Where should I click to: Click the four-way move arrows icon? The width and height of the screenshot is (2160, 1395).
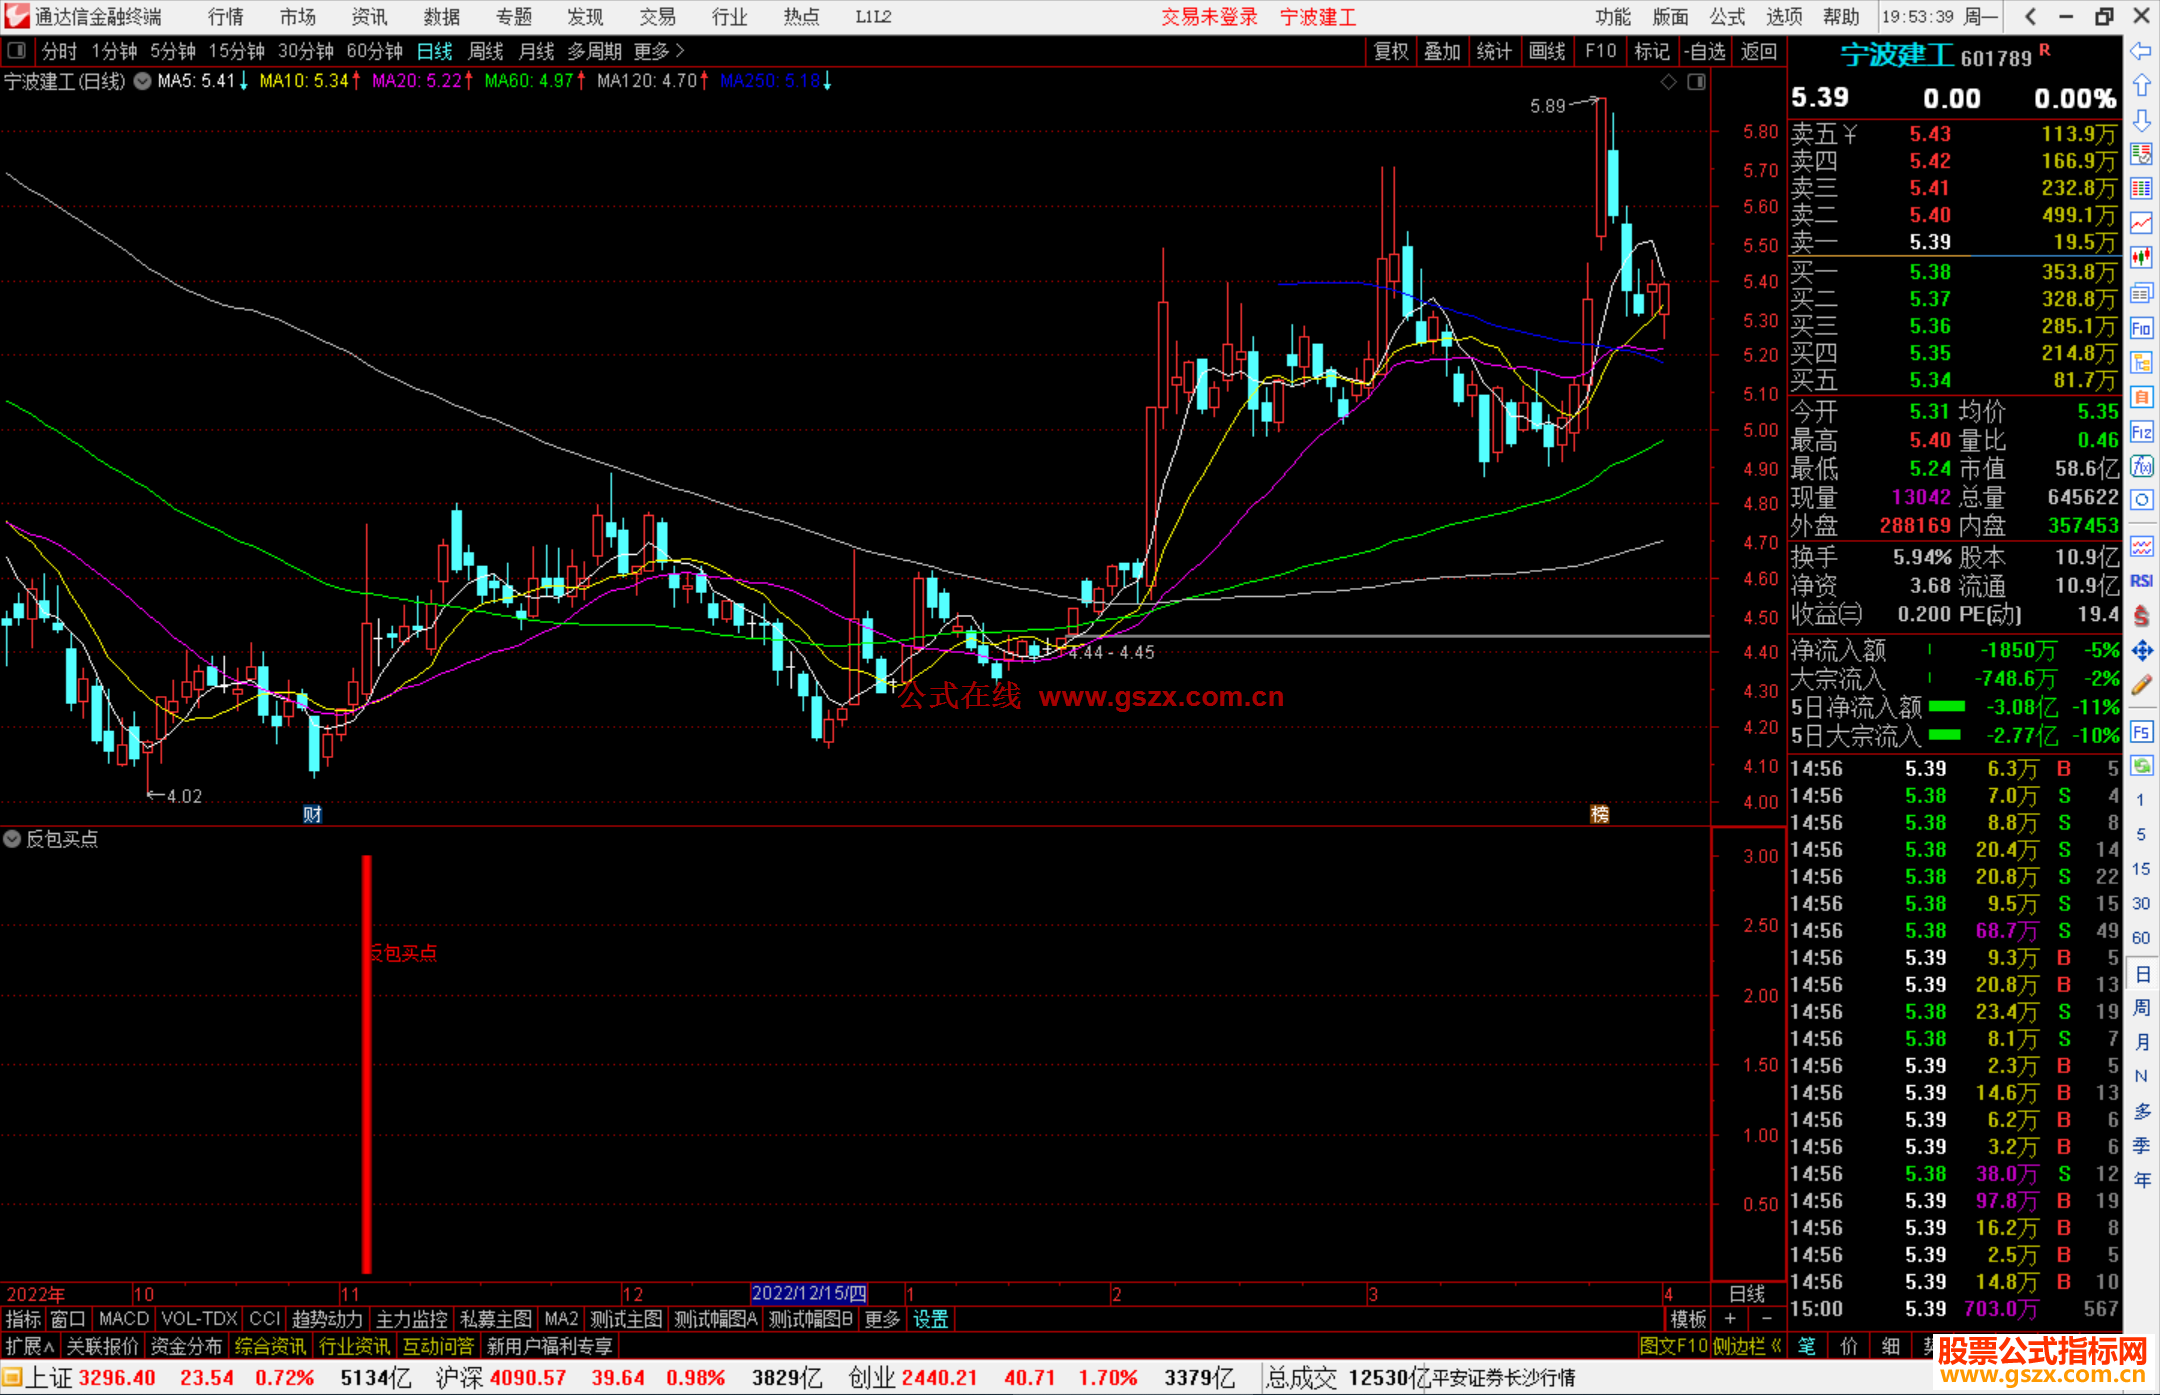2141,651
